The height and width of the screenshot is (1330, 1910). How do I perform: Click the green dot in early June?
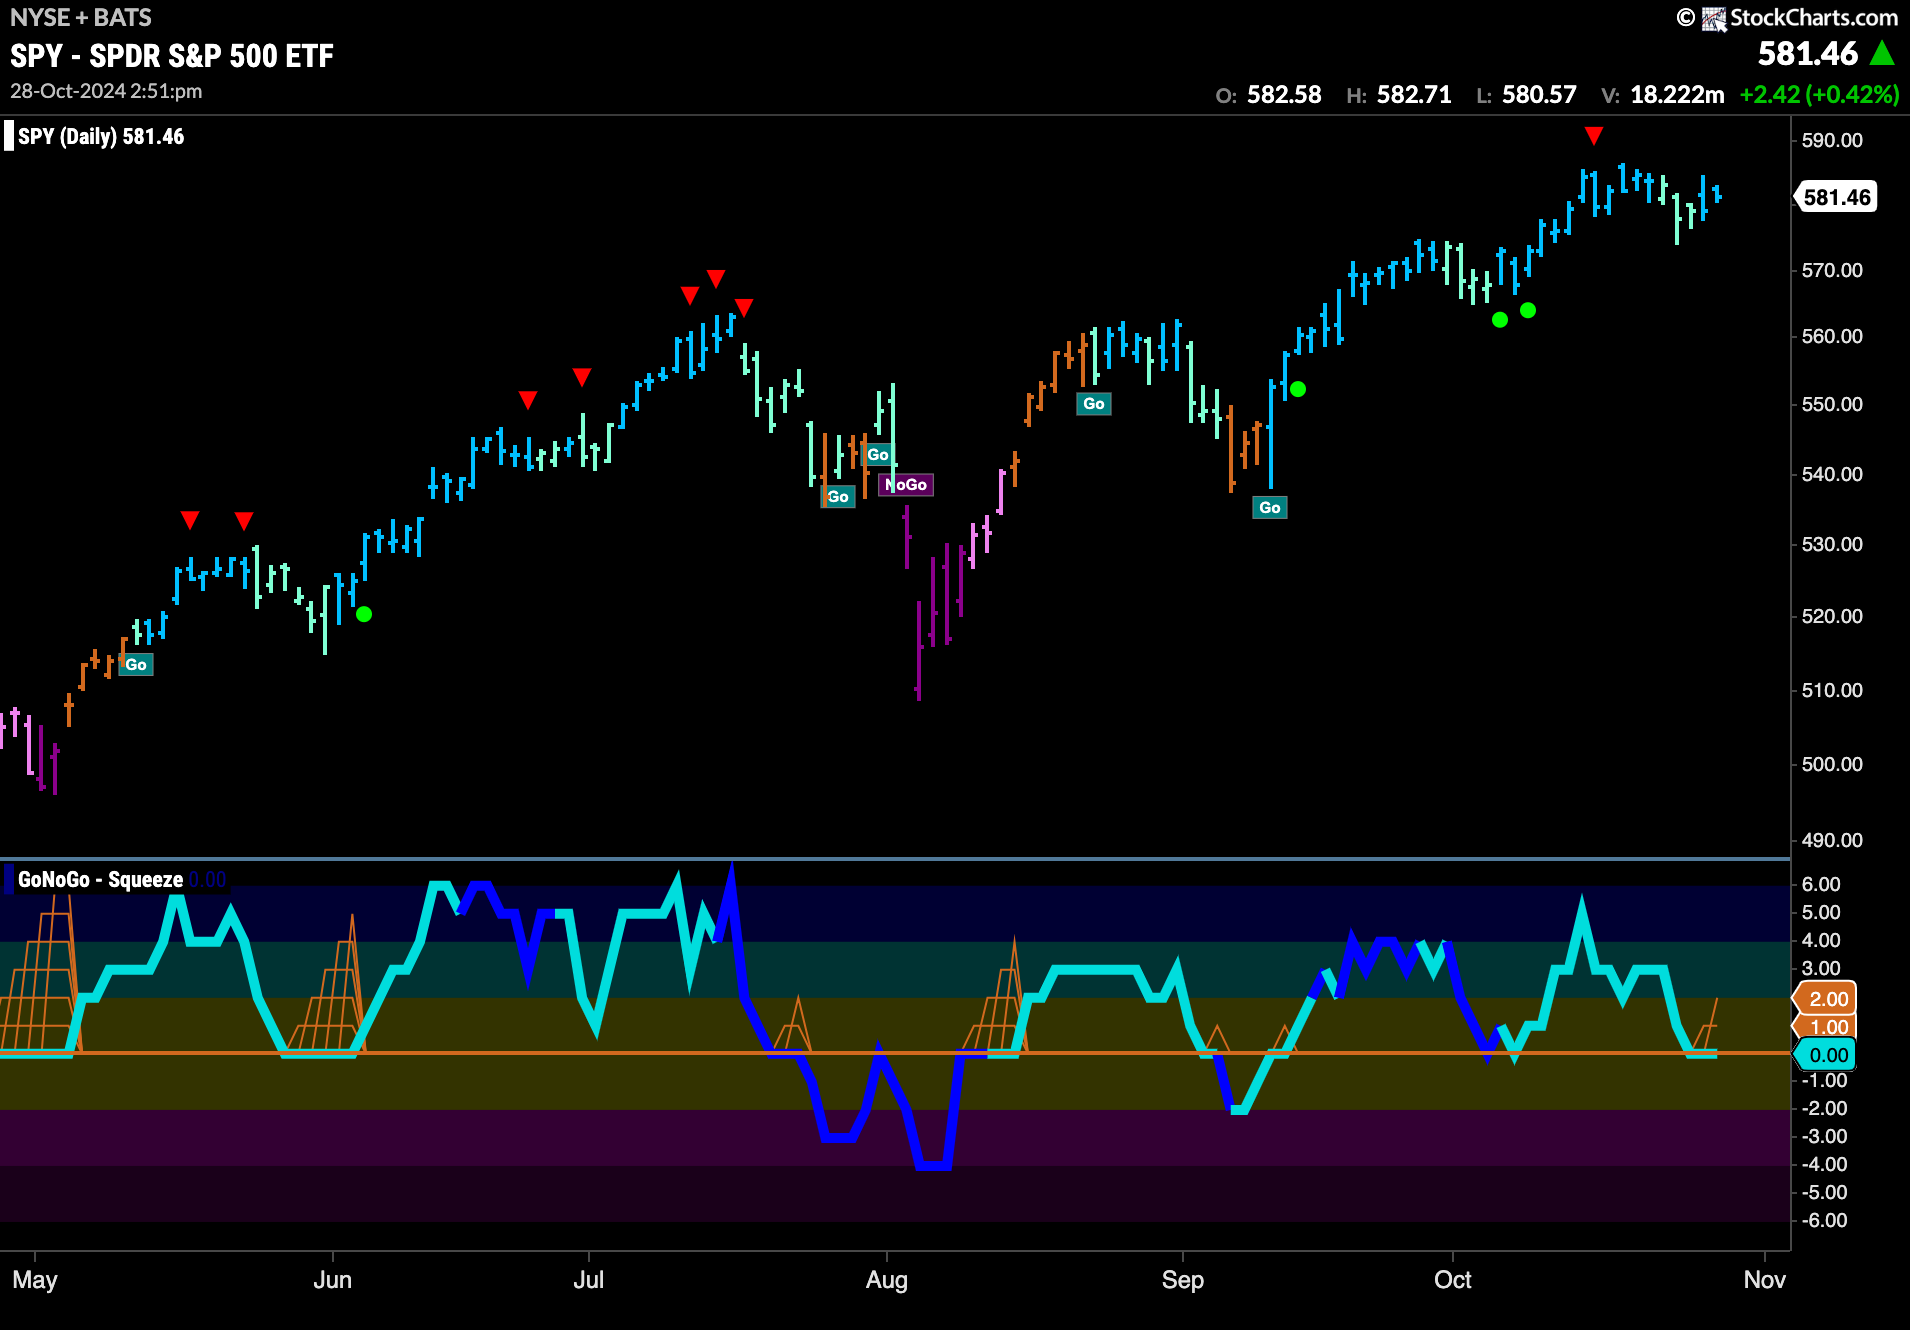(364, 614)
